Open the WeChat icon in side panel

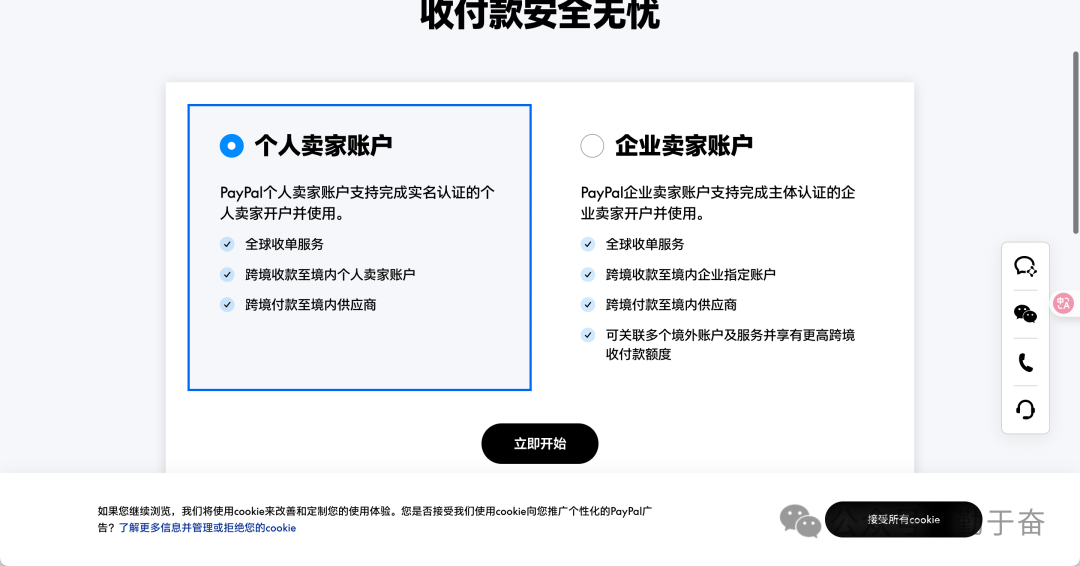[1026, 314]
